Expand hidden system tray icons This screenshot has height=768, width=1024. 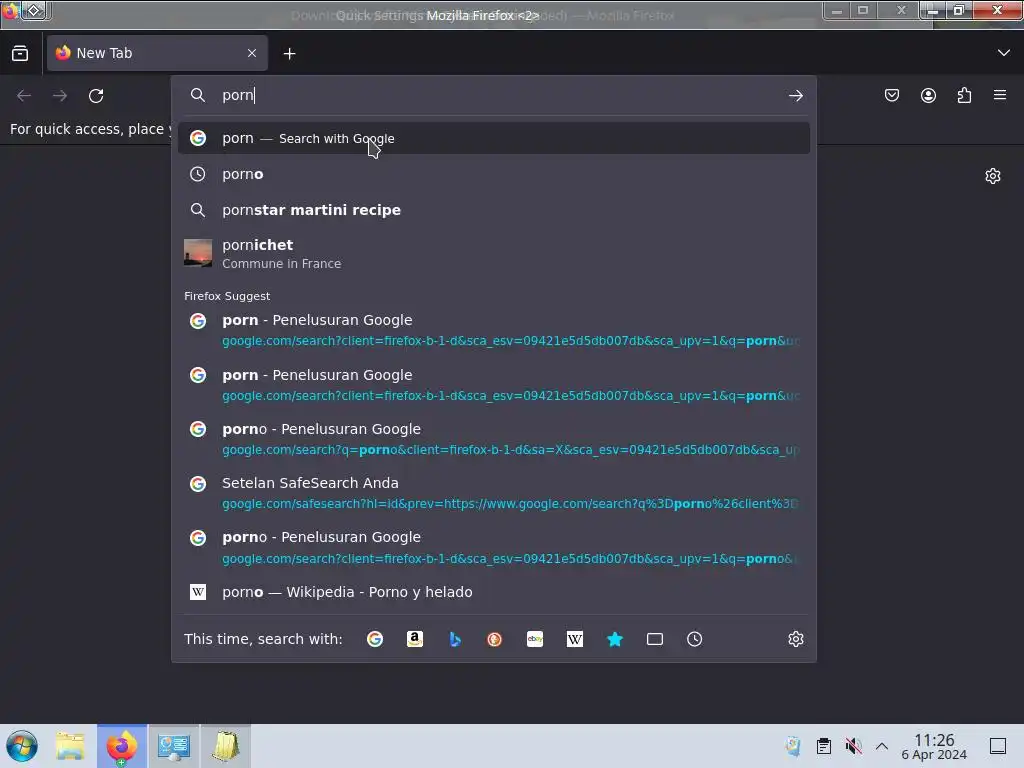coord(882,746)
